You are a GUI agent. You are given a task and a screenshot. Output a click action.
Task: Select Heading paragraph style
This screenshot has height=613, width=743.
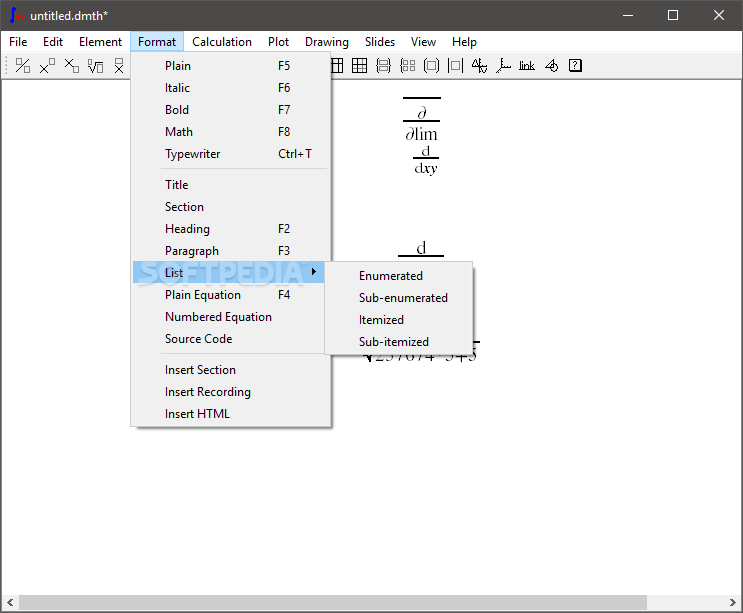tap(231, 229)
